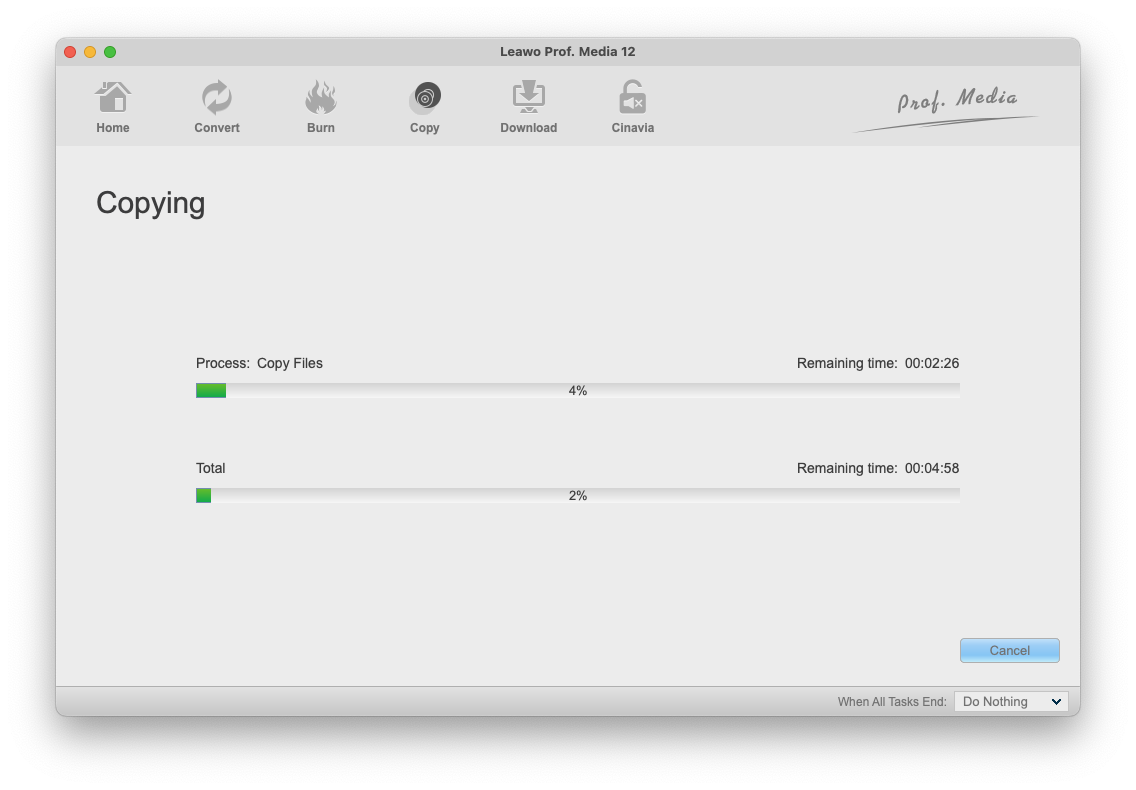Click the 2% progress value
This screenshot has width=1136, height=790.
(577, 496)
